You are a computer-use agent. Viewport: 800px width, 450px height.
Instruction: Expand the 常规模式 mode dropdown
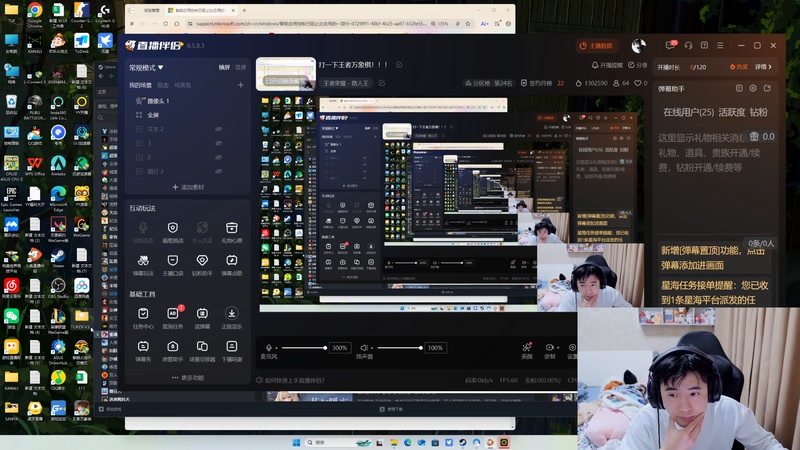146,67
